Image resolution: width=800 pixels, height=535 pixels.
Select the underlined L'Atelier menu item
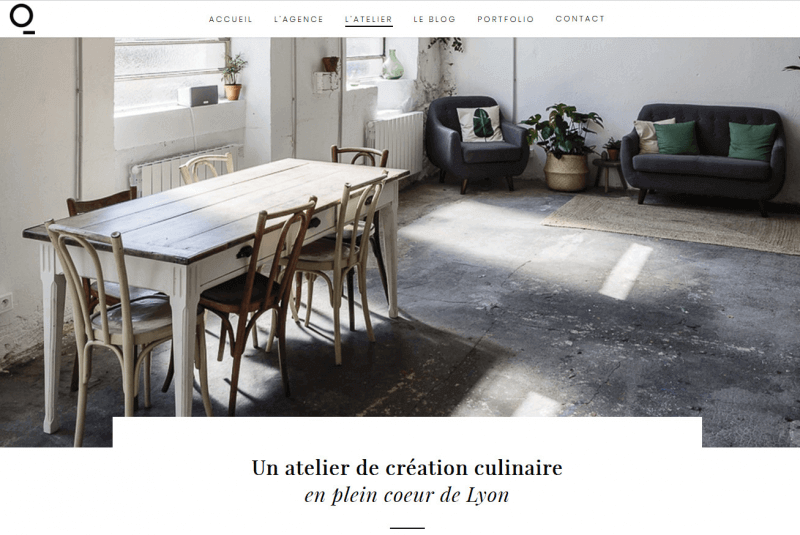click(x=368, y=19)
